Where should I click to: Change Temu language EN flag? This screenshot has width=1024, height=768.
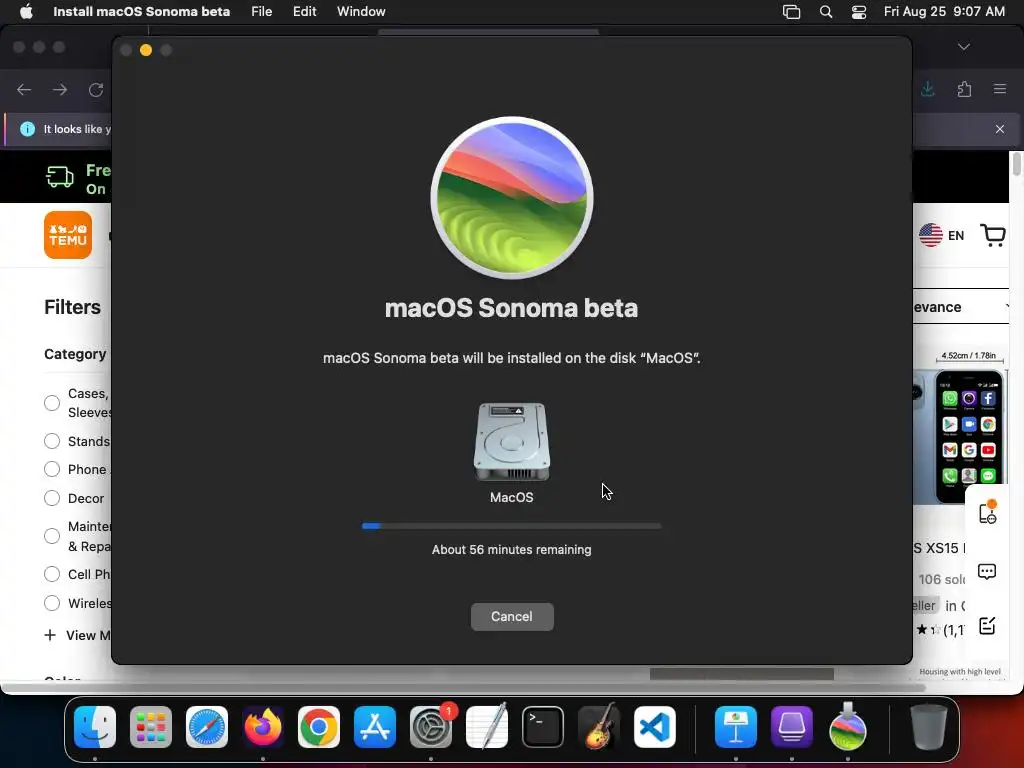[942, 235]
